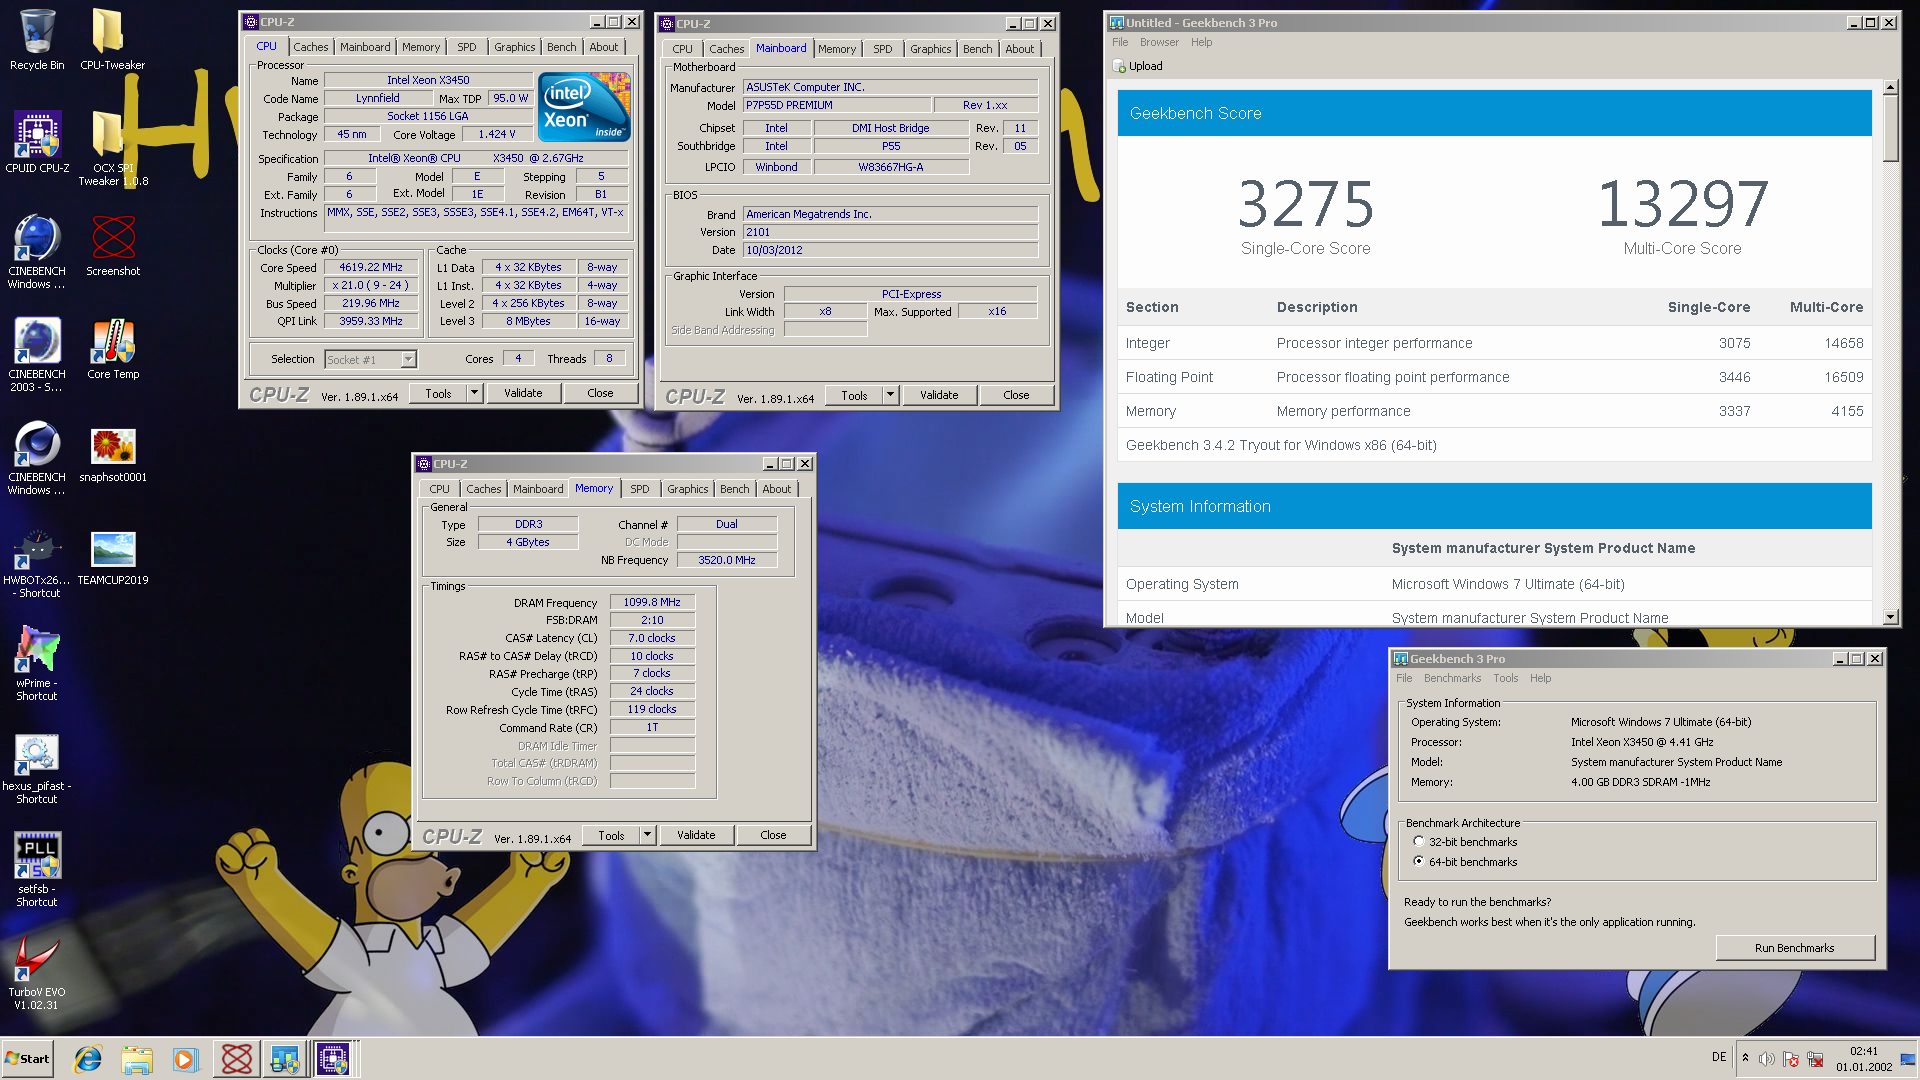Click DRAM Frequency value 1099.8 MHz
Image resolution: width=1920 pixels, height=1080 pixels.
[652, 602]
